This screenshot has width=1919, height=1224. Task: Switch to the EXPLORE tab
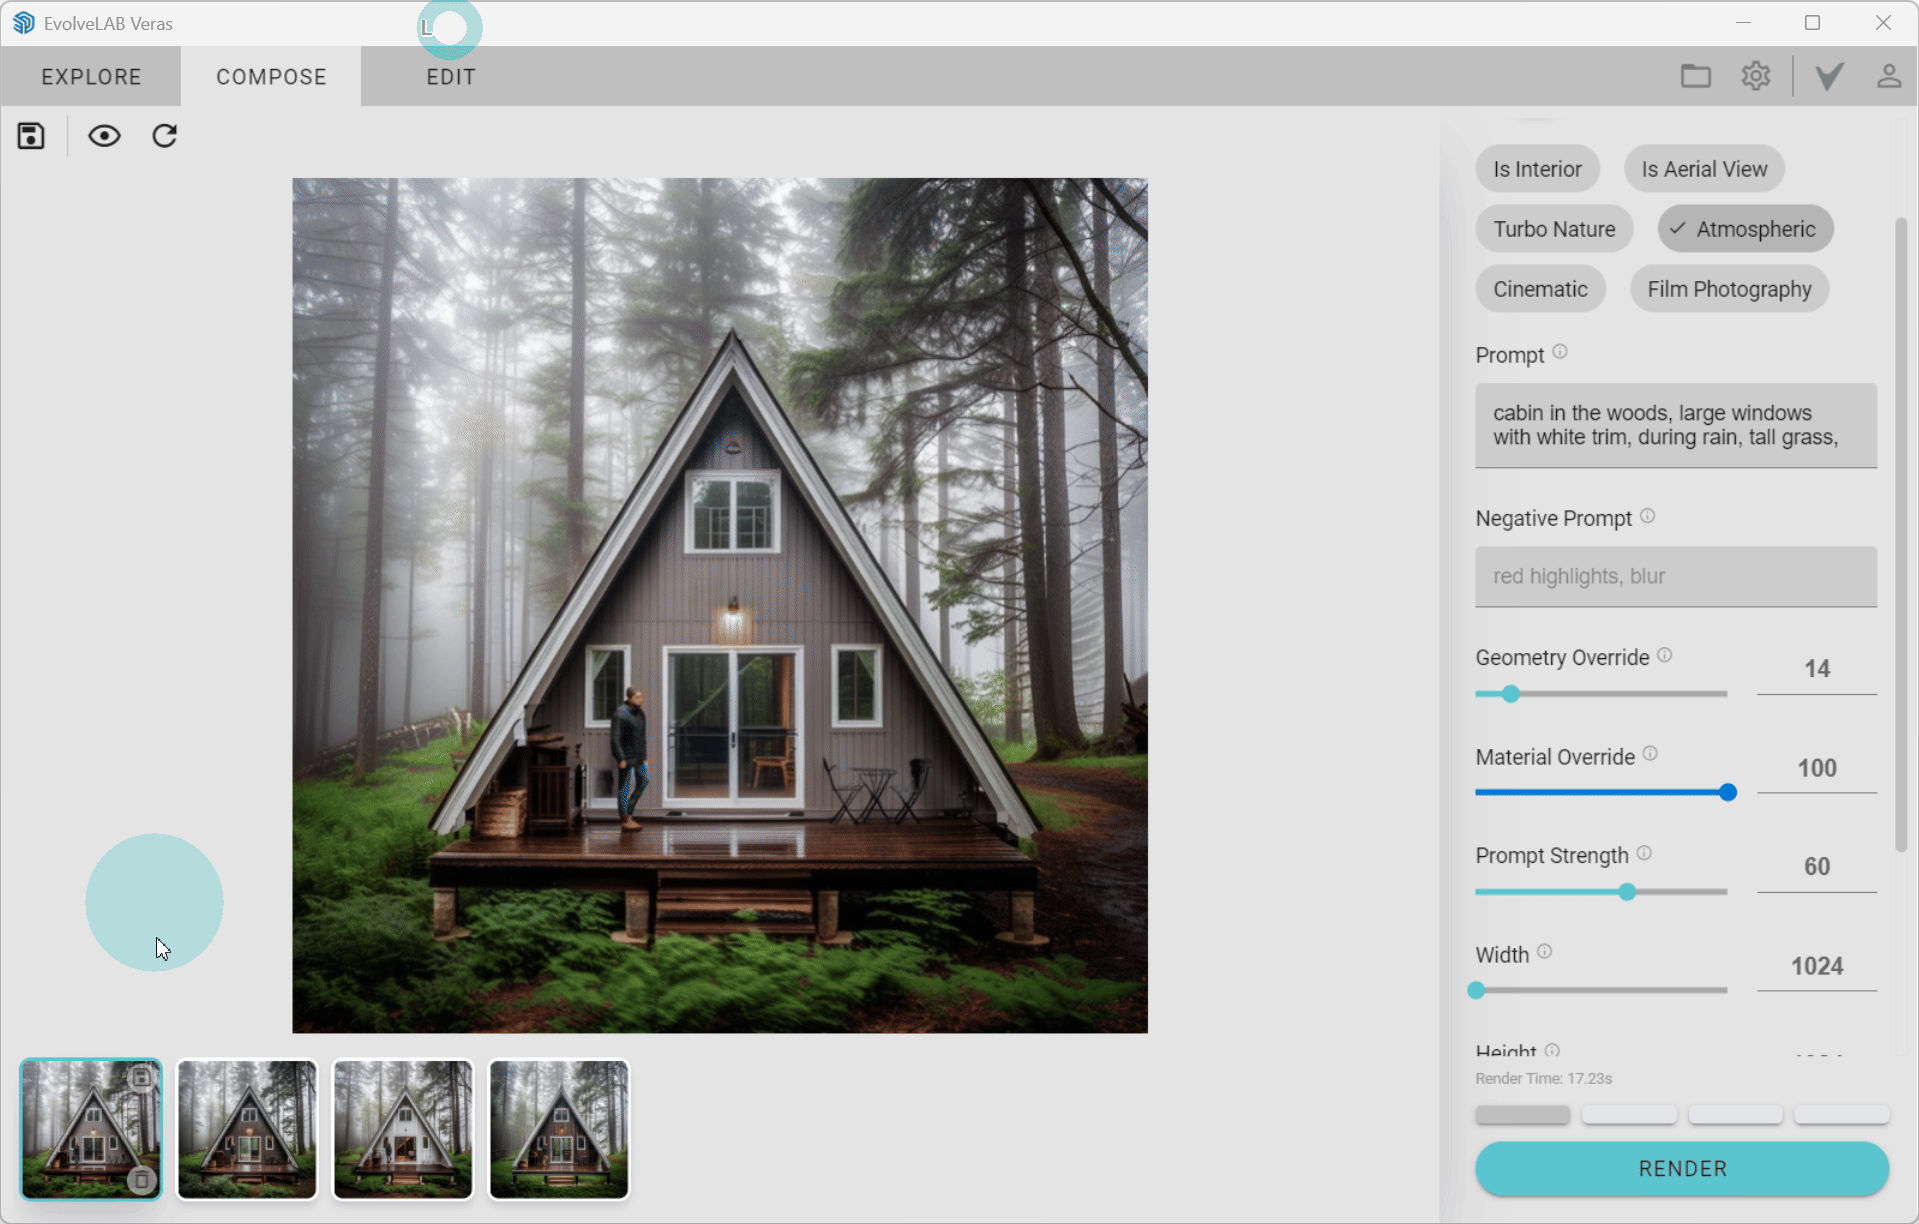pos(90,75)
